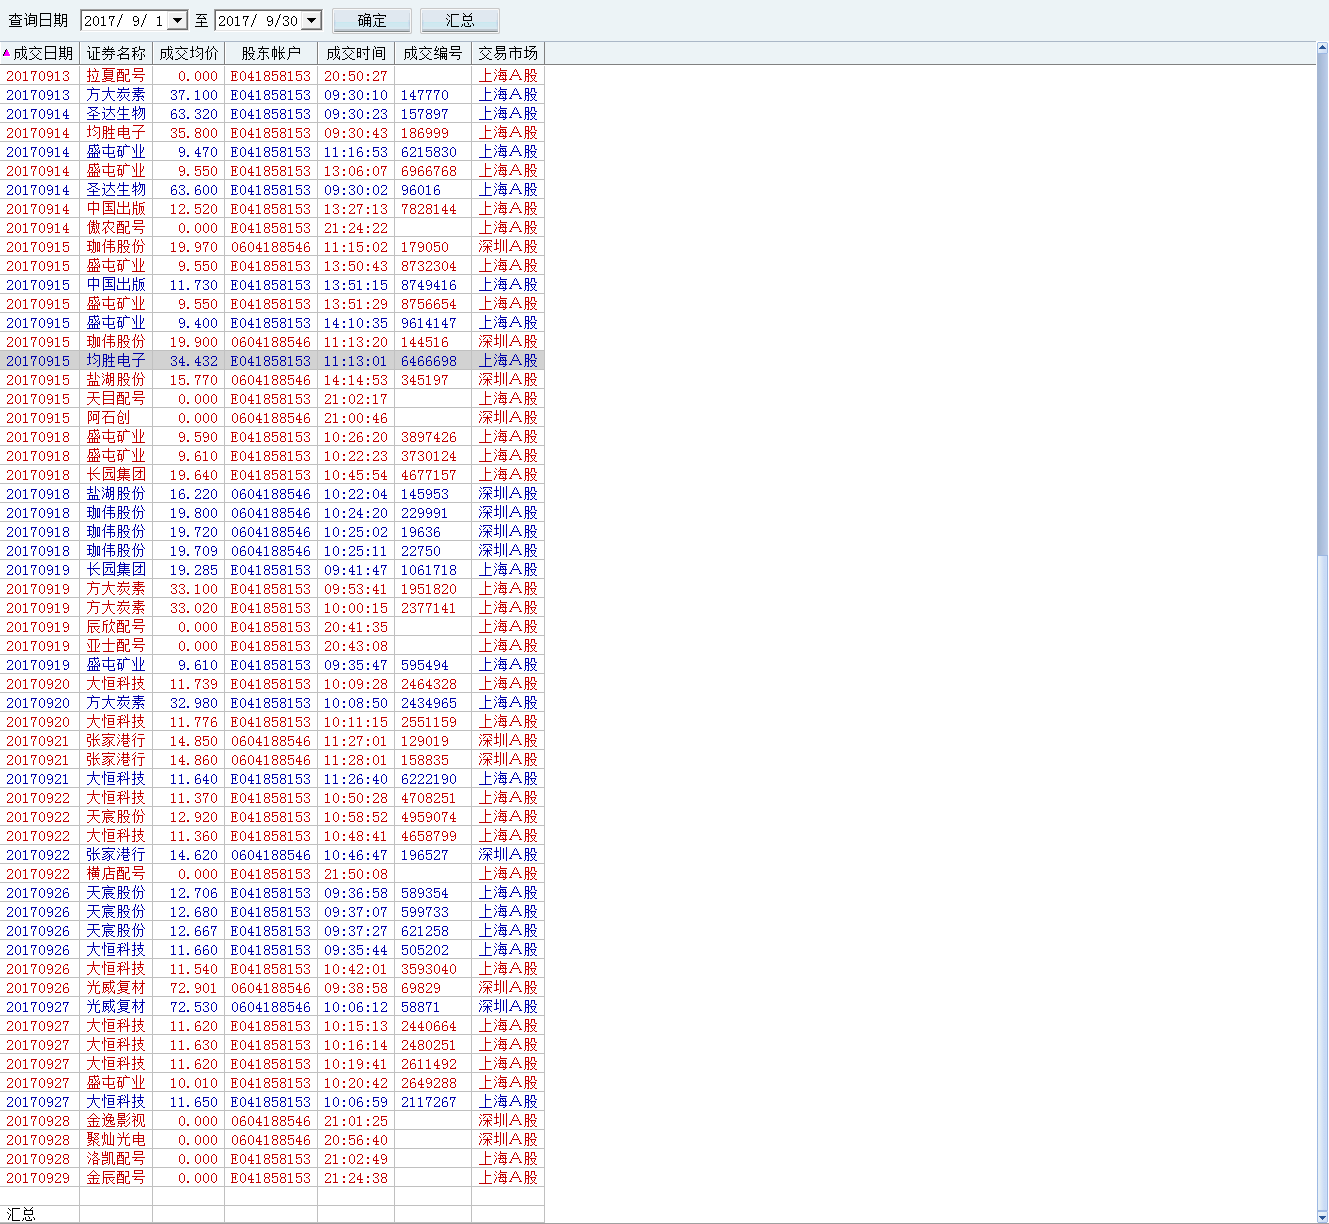
Task: Select 大恒科技 at price 11.739
Action: pyautogui.click(x=116, y=684)
